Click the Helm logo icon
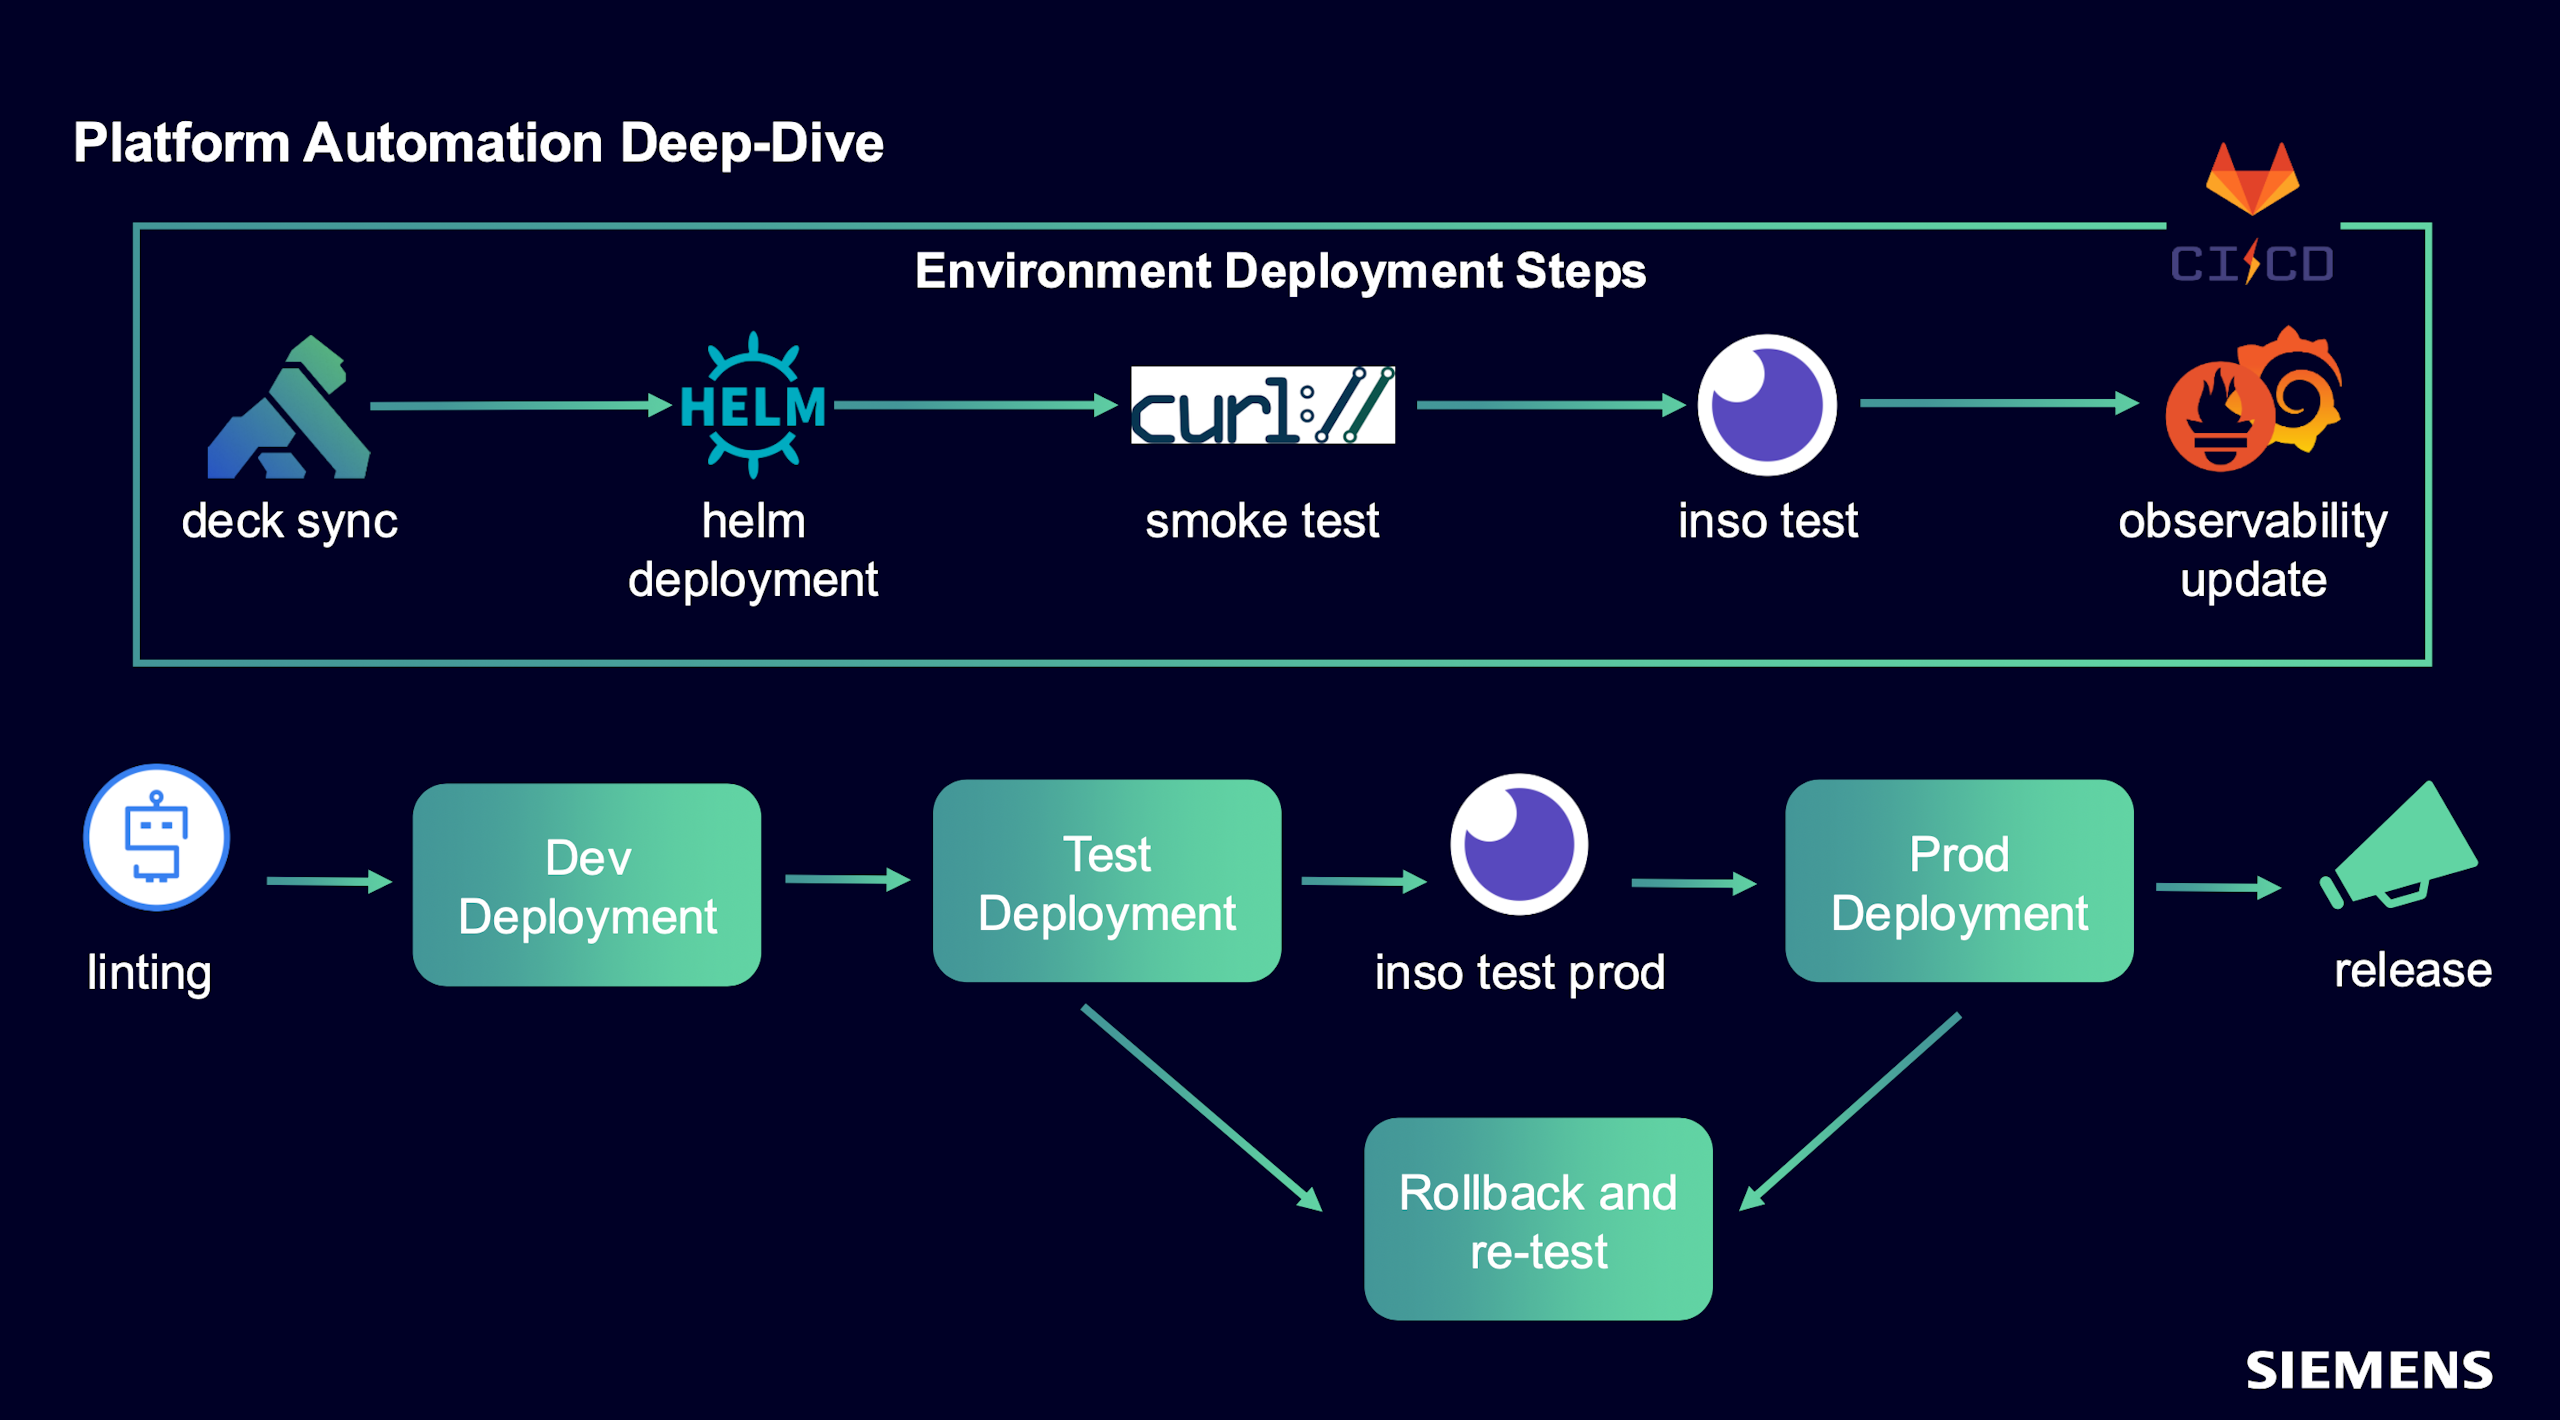Viewport: 2560px width, 1420px height. tap(753, 405)
